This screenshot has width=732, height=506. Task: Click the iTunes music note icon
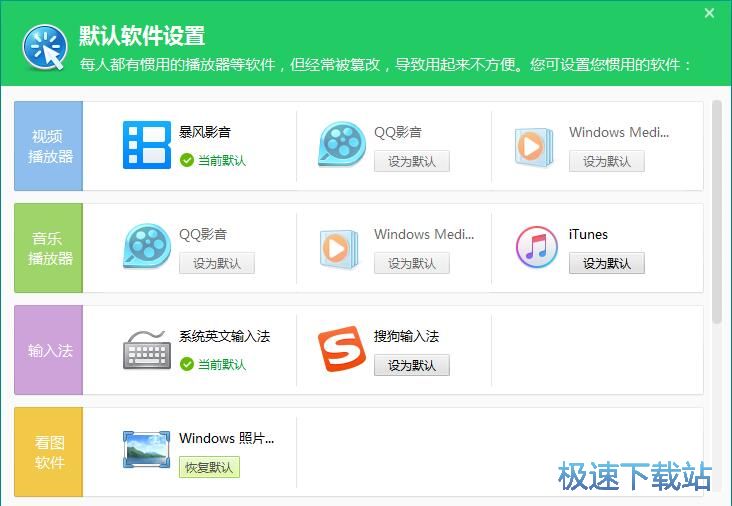pos(536,247)
